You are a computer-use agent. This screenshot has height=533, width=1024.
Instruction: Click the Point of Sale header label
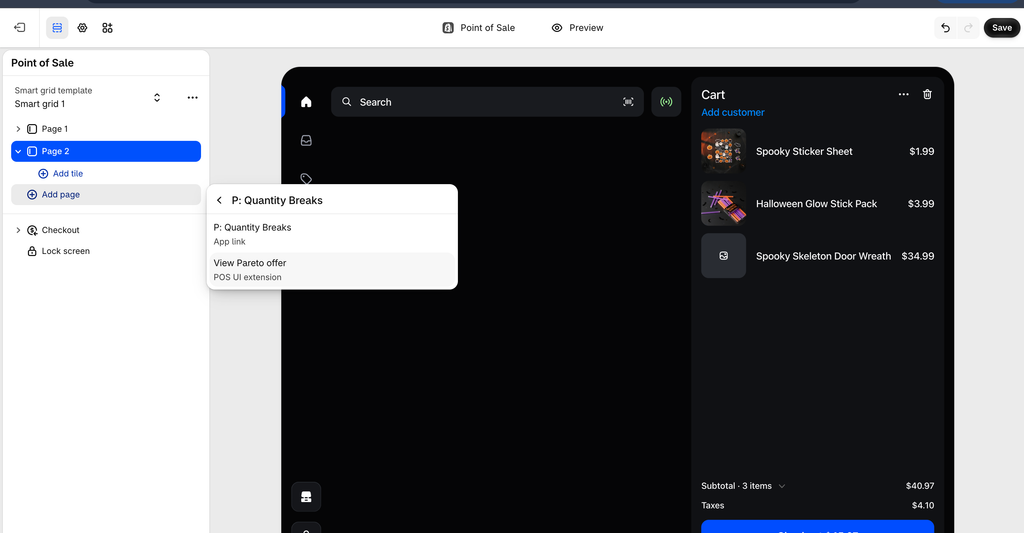479,27
